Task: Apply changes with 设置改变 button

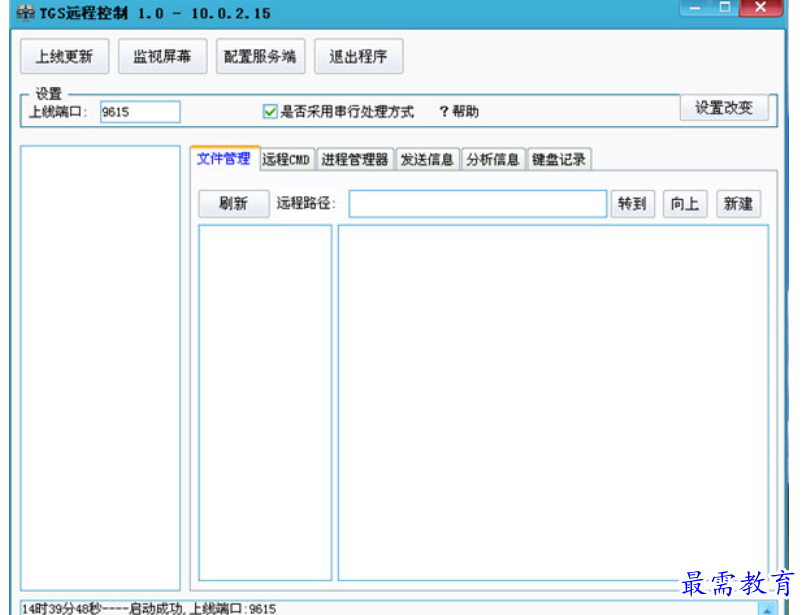Action: click(x=724, y=108)
